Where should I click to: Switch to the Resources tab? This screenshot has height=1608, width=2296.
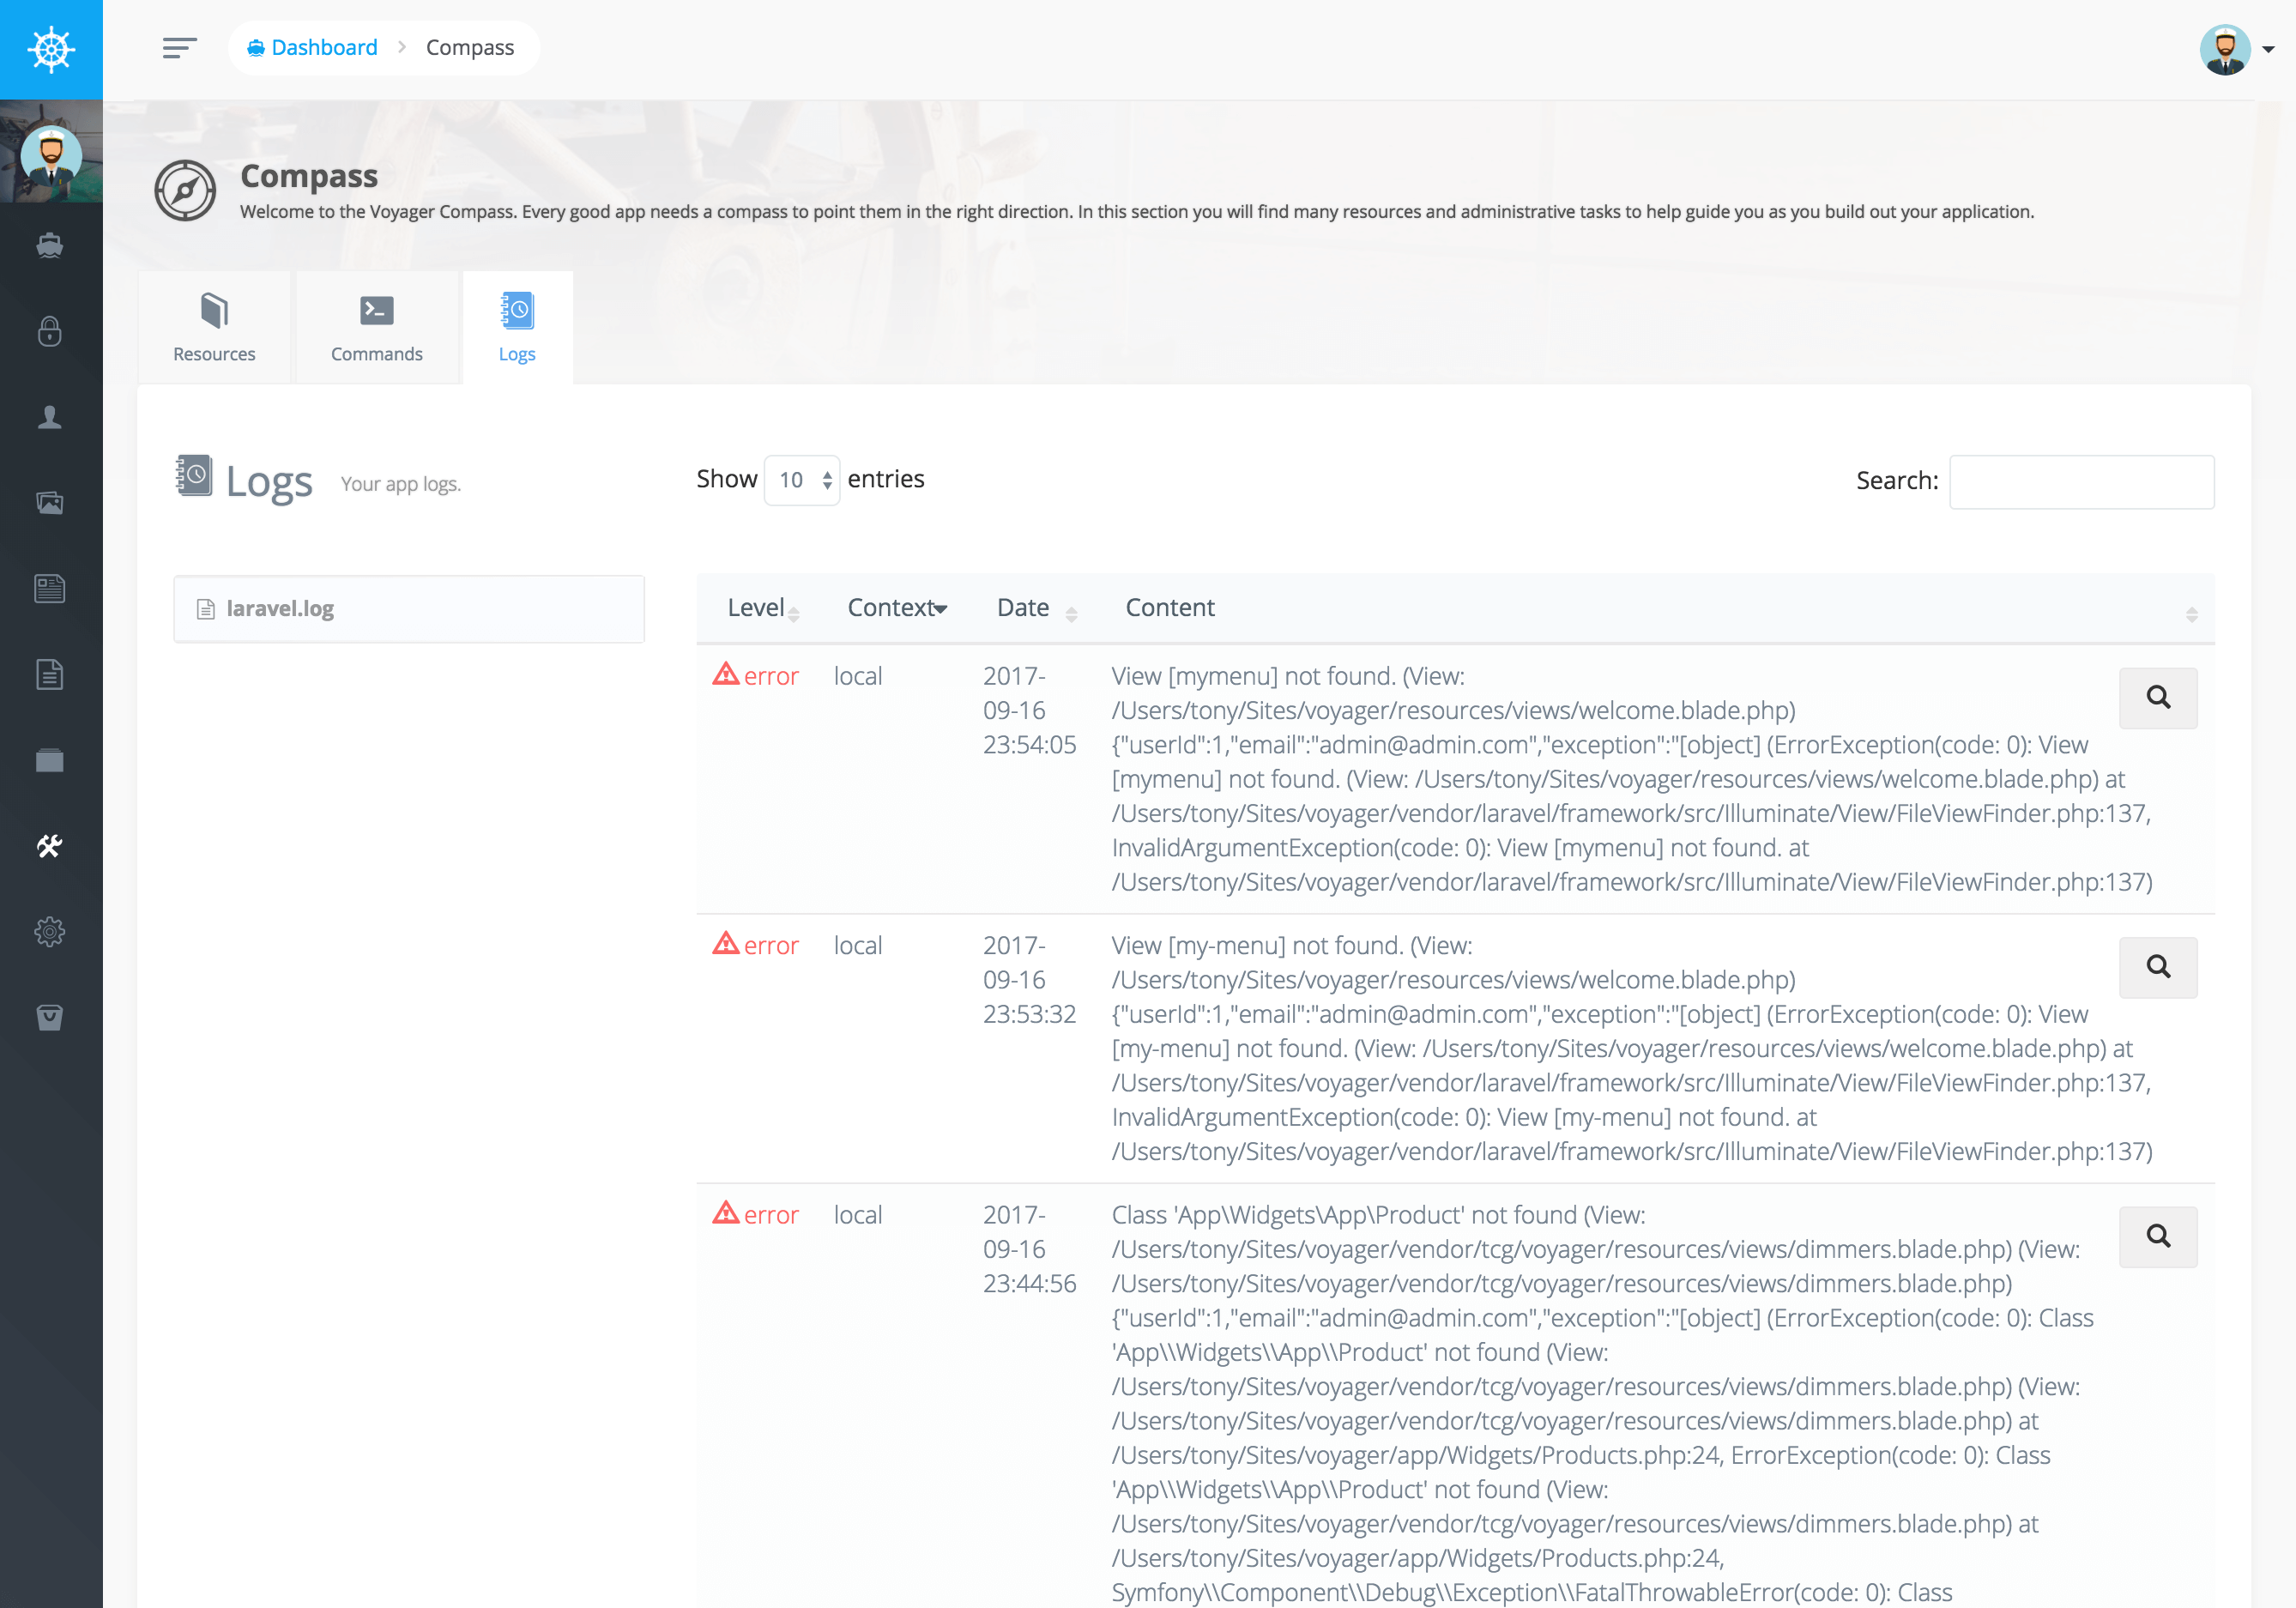point(214,327)
